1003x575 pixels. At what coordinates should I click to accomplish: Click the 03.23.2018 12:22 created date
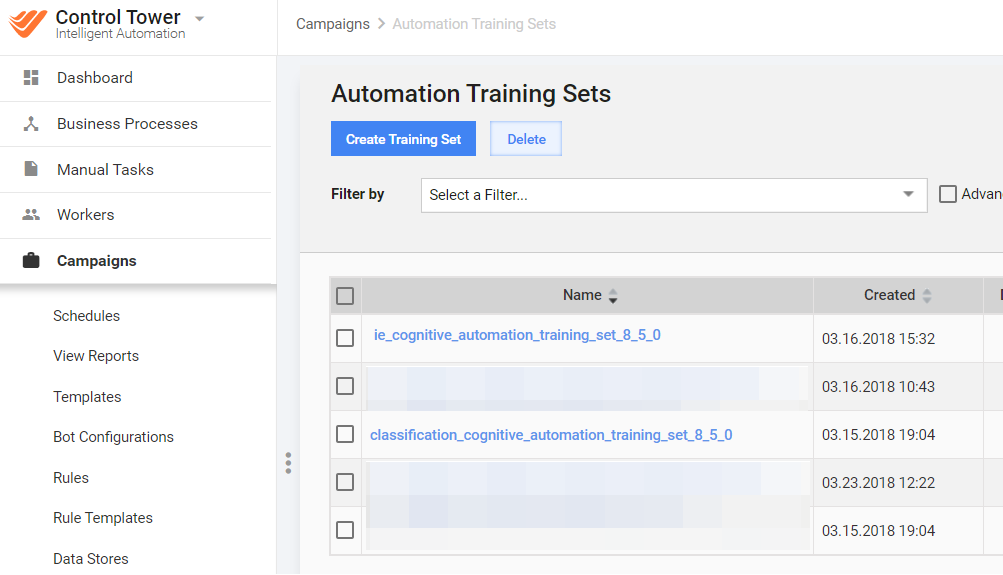tap(878, 483)
